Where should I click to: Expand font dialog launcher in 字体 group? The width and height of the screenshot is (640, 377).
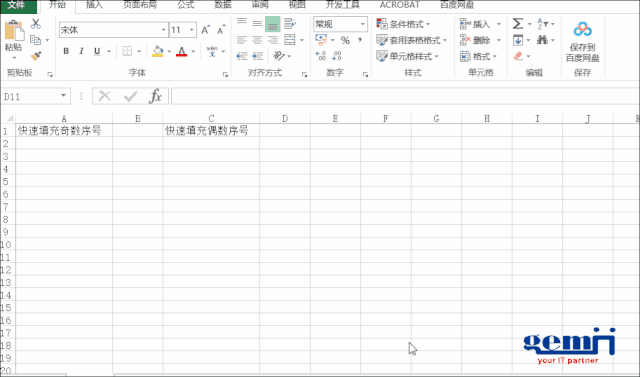[225, 75]
